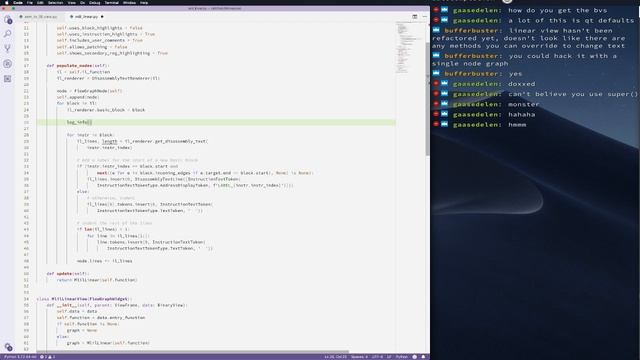Click the class MlilLinearView line
Image resolution: width=640 pixels, height=360 pixels.
84,299
